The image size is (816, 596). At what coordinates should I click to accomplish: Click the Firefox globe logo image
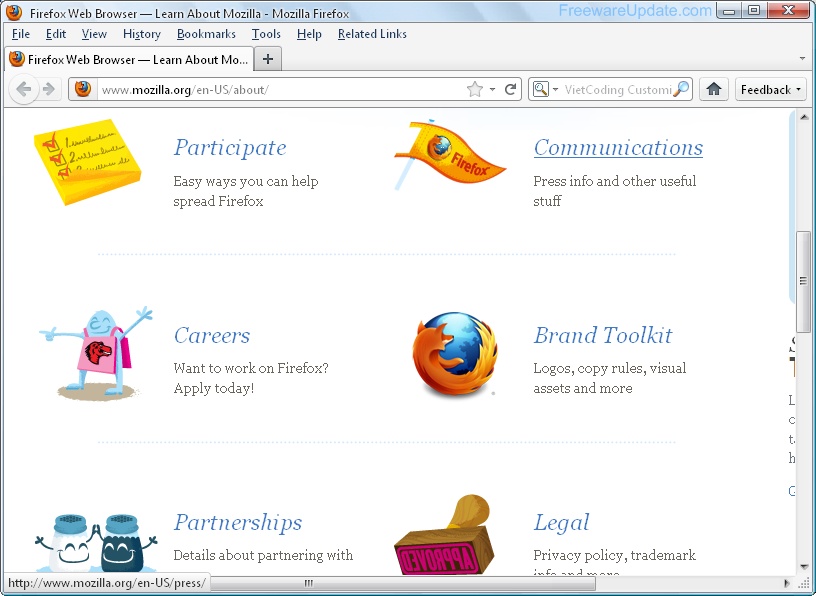point(455,354)
